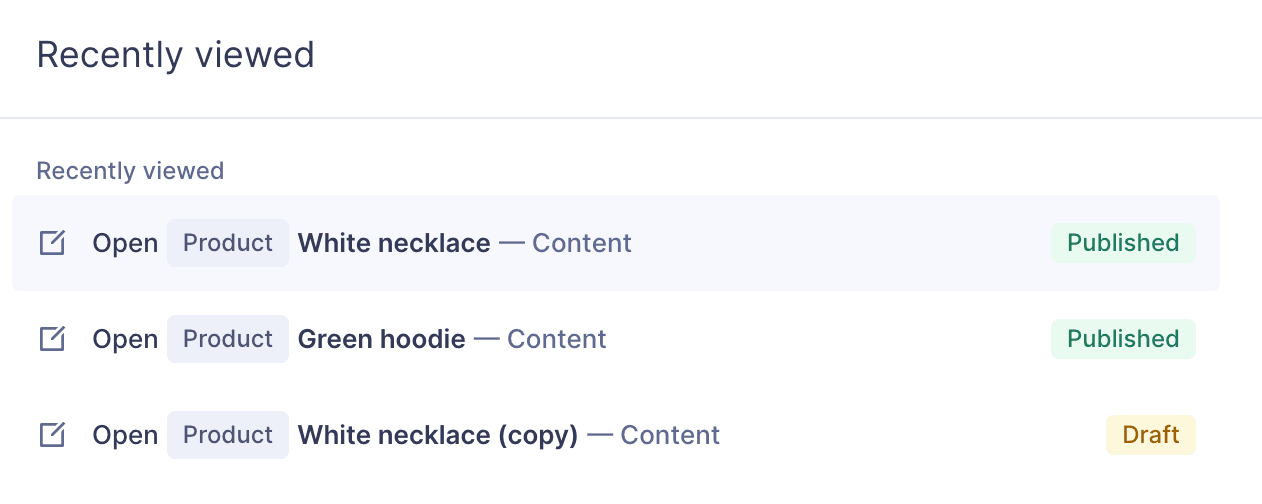The image size is (1262, 504).
Task: Click Published badge for Green hoodie
Action: tap(1123, 339)
